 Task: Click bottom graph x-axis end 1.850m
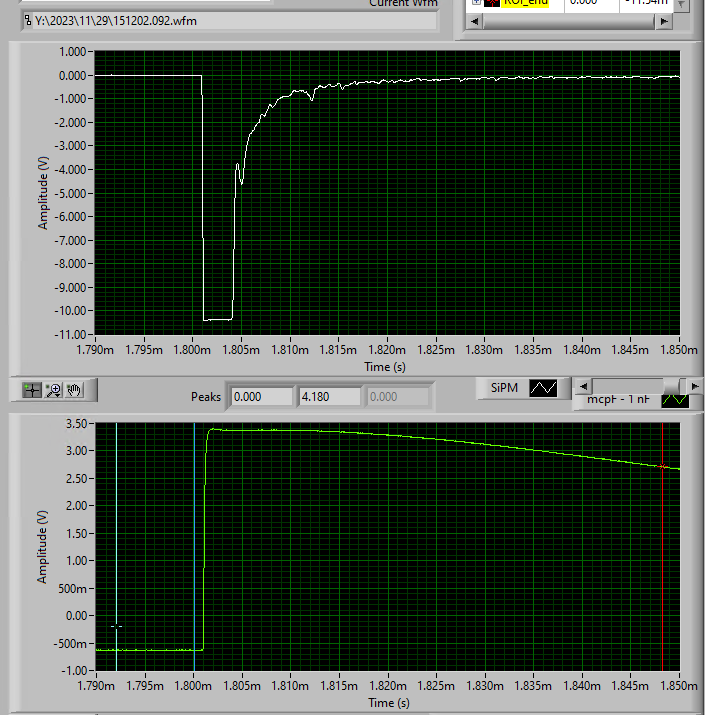[x=679, y=686]
